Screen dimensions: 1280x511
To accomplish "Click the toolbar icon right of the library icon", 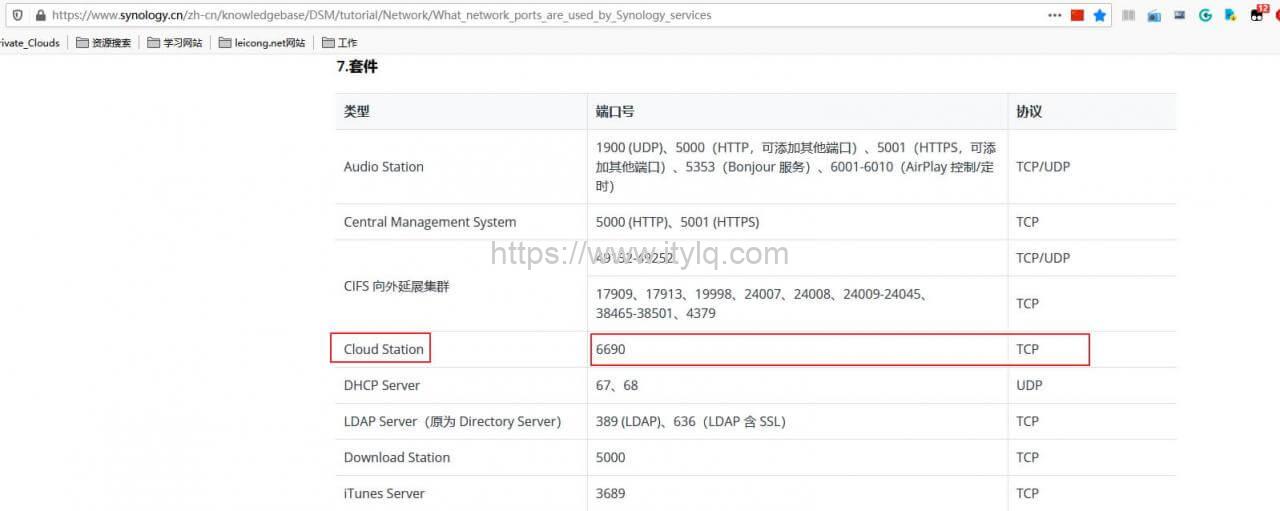I will coord(1154,16).
